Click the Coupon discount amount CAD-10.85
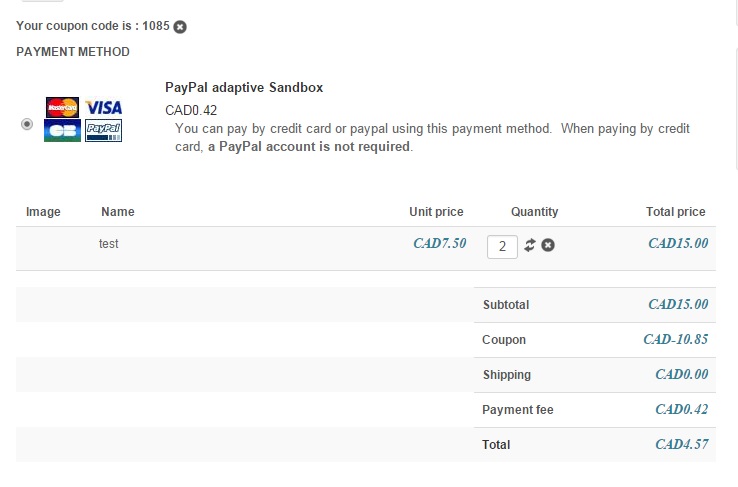This screenshot has width=738, height=487. tap(675, 340)
